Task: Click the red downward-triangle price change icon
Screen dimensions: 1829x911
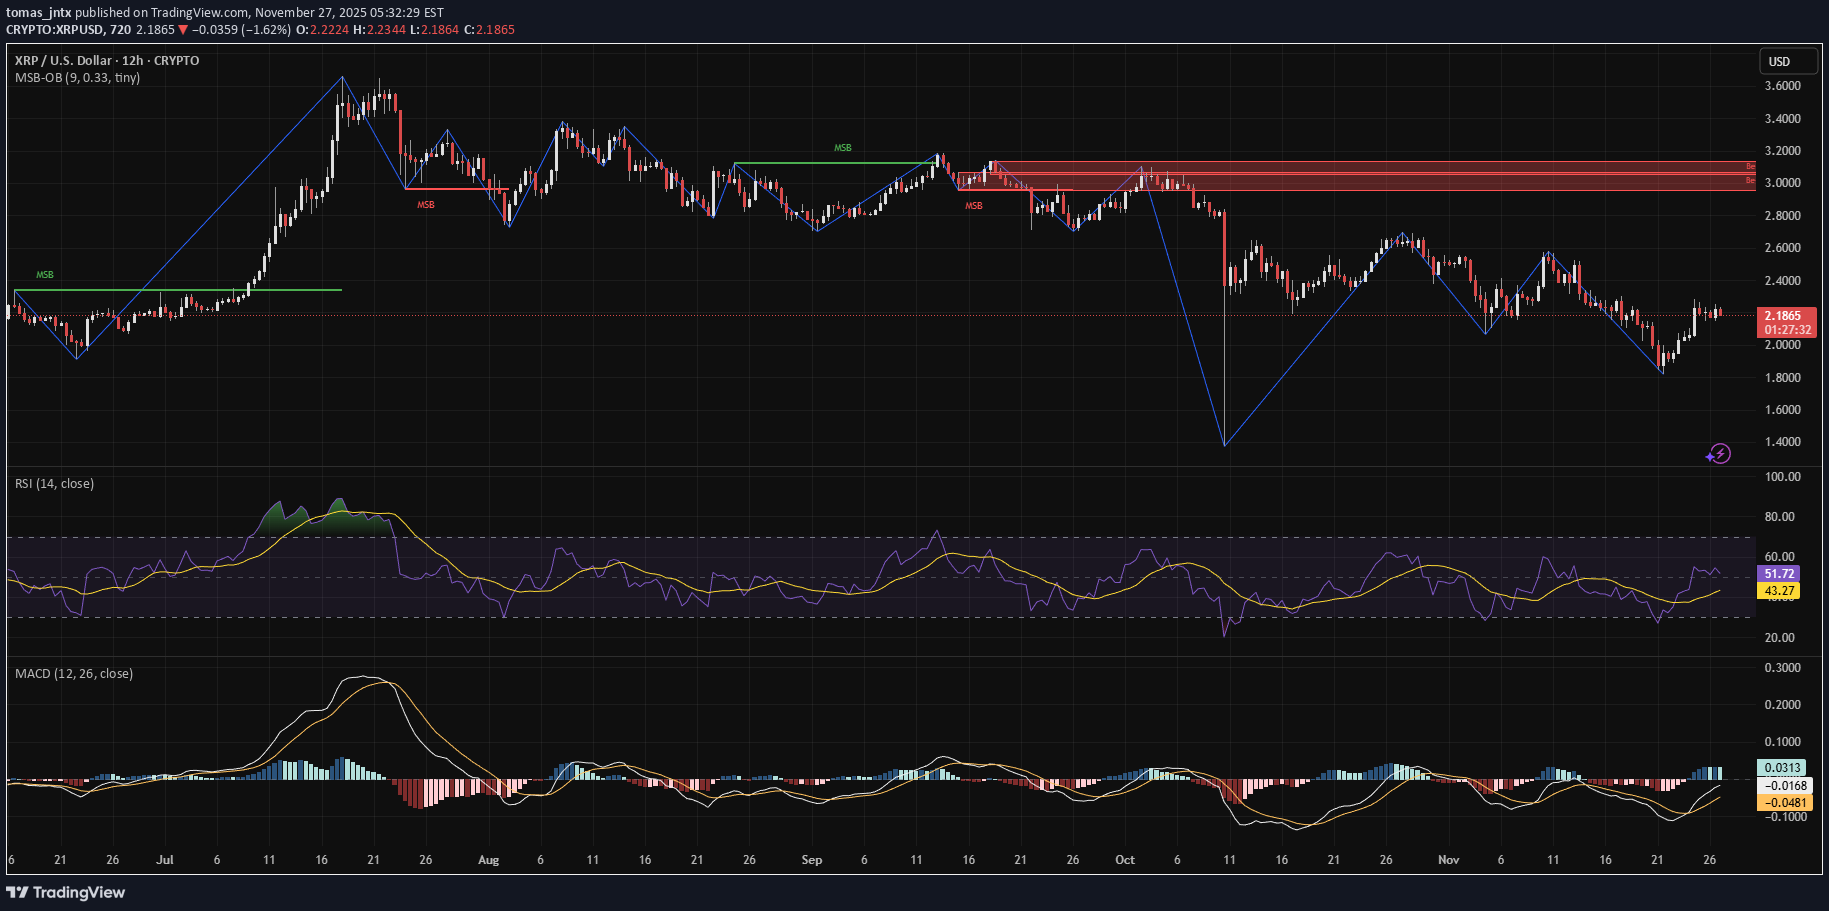Action: point(184,30)
